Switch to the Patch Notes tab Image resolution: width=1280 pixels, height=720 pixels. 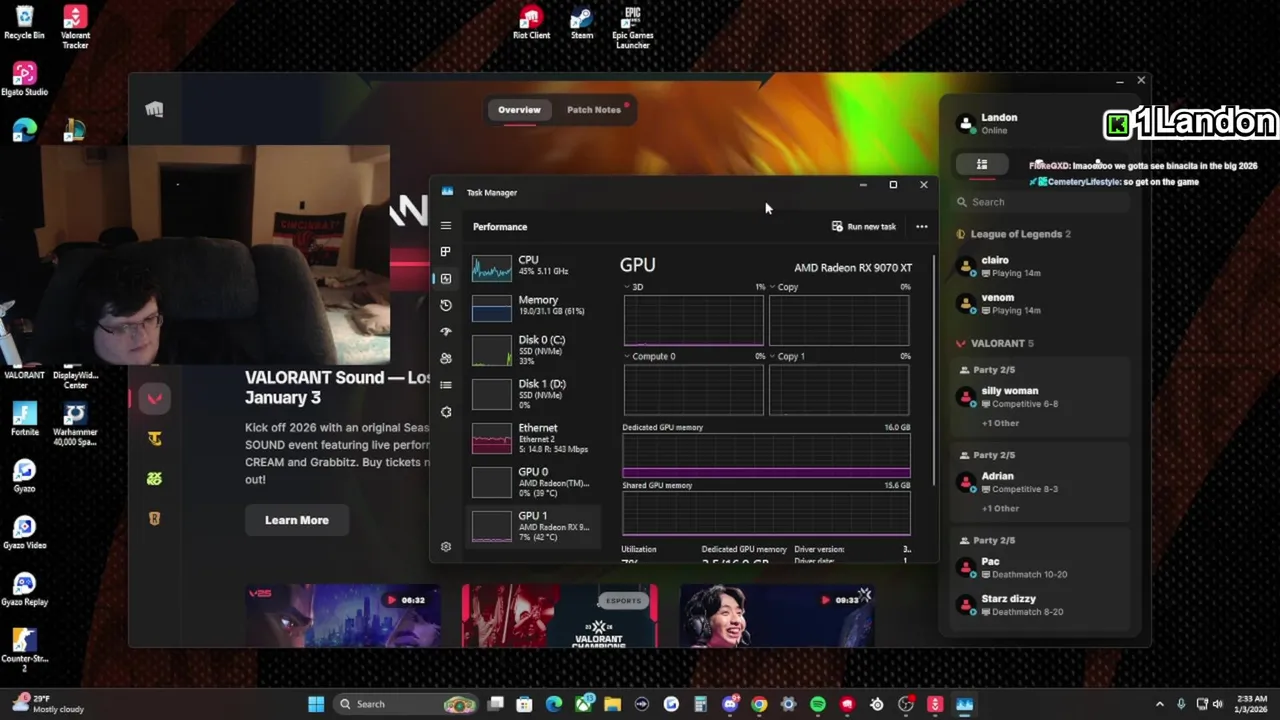pos(594,110)
